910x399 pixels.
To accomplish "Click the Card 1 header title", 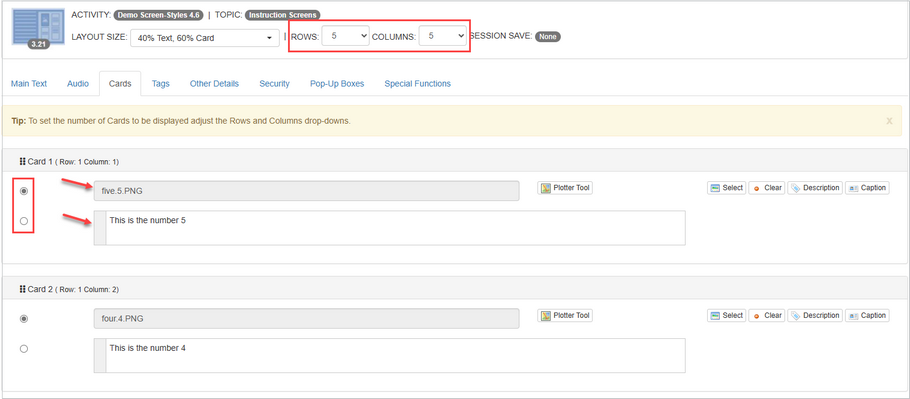I will (73, 162).
